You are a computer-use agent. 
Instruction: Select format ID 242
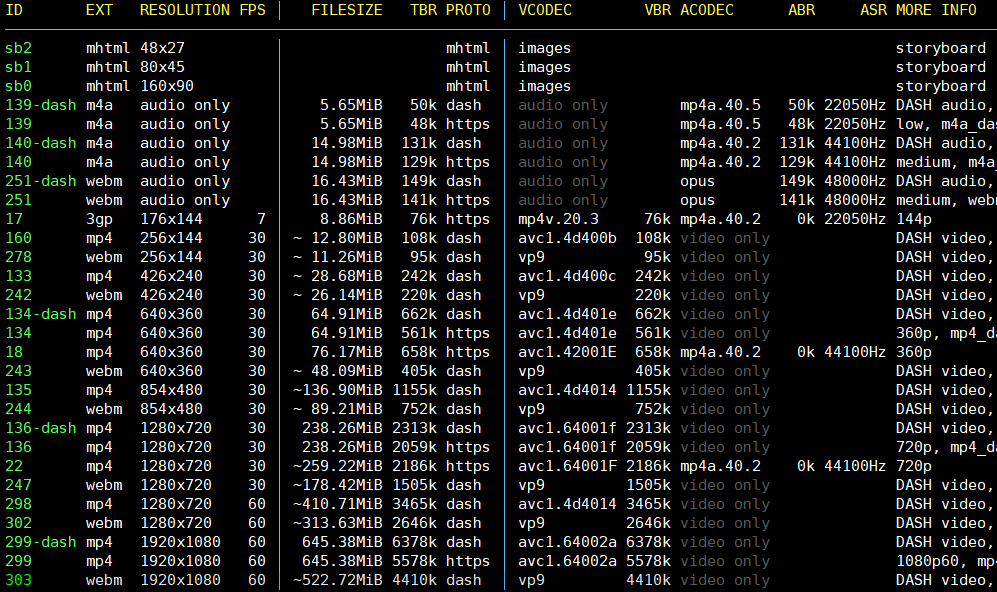pos(18,296)
